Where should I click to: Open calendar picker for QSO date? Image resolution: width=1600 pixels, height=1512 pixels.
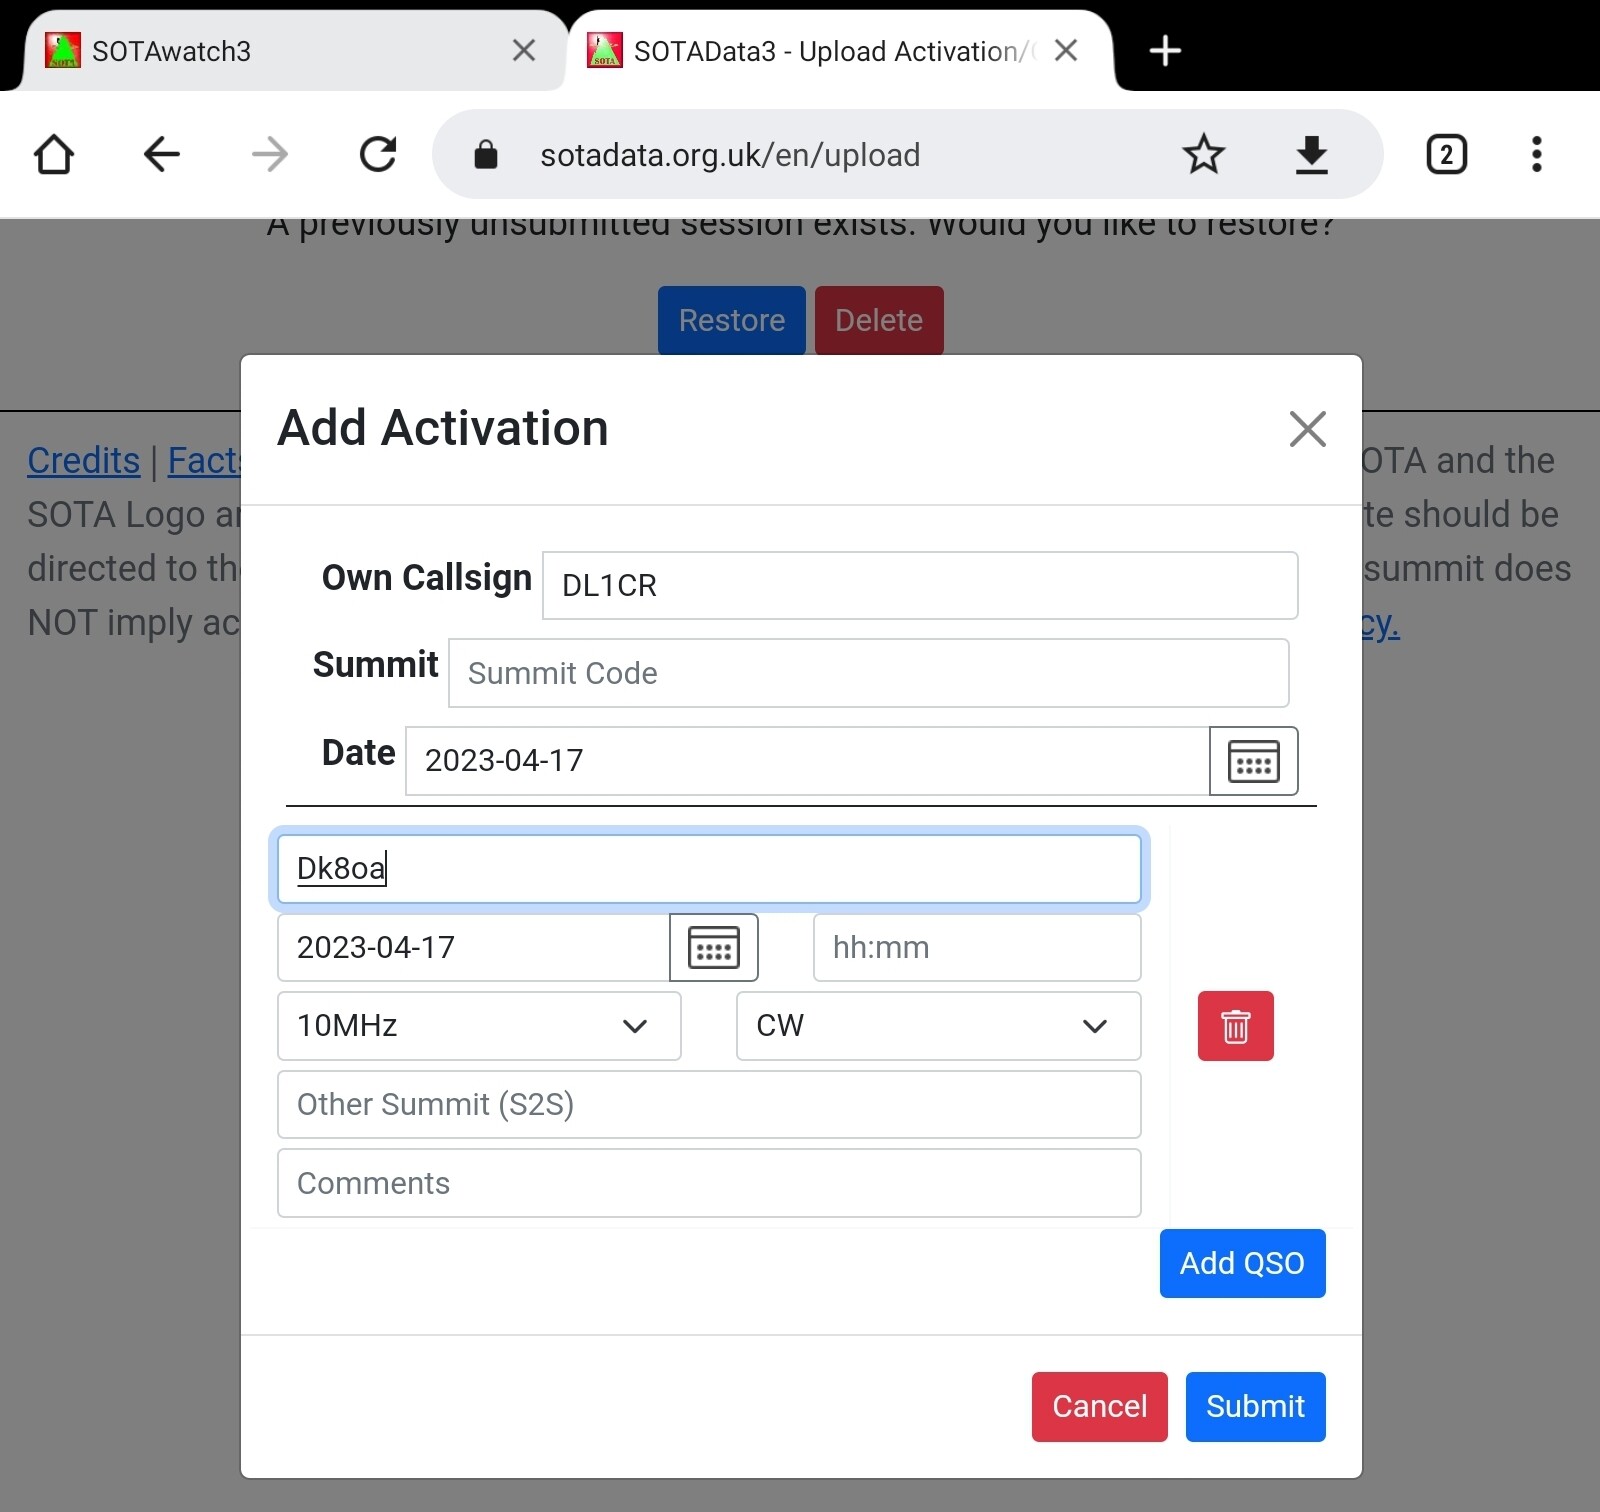coord(713,948)
